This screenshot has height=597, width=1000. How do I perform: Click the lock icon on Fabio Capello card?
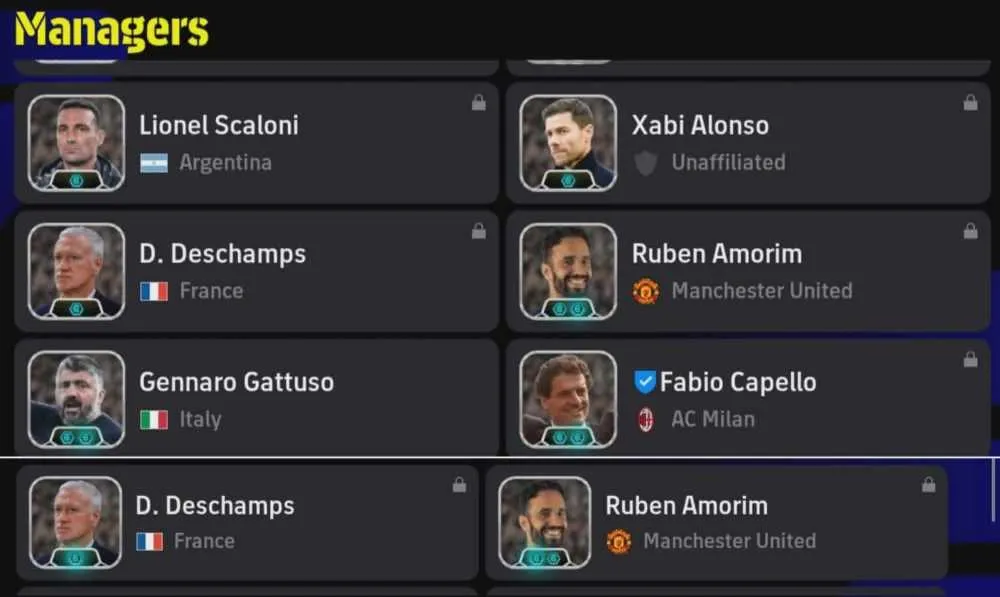(x=971, y=360)
